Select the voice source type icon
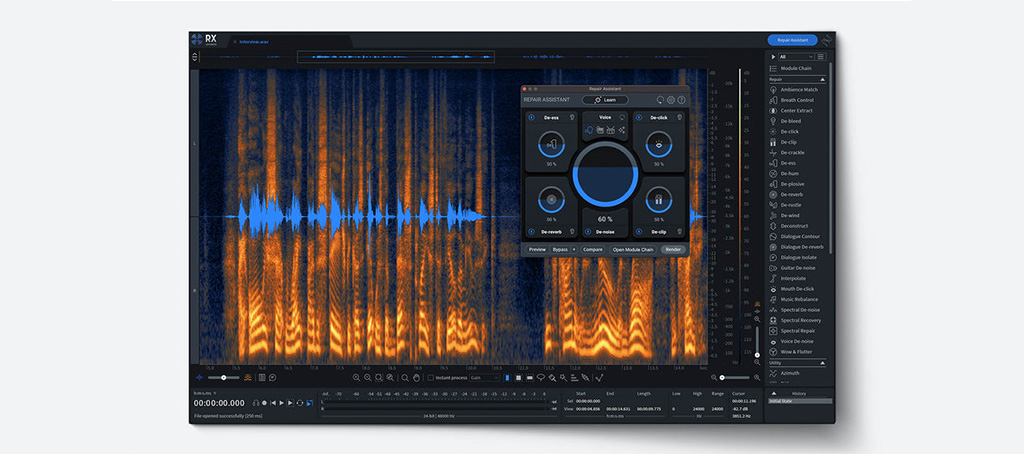 click(x=588, y=130)
